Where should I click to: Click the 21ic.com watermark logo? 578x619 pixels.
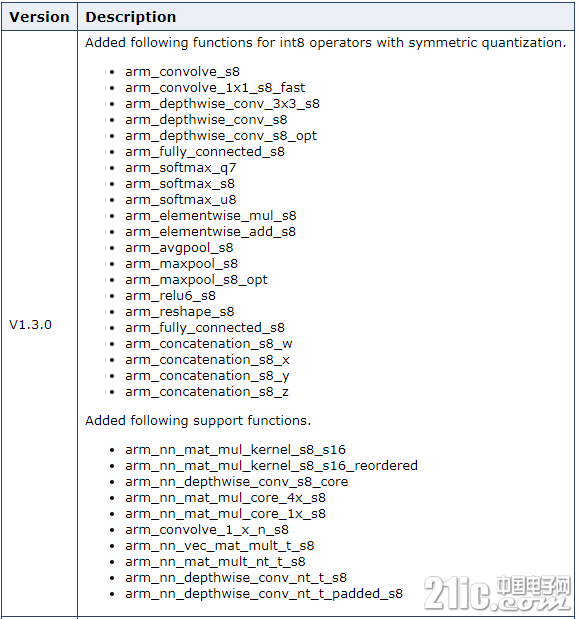coord(497,593)
